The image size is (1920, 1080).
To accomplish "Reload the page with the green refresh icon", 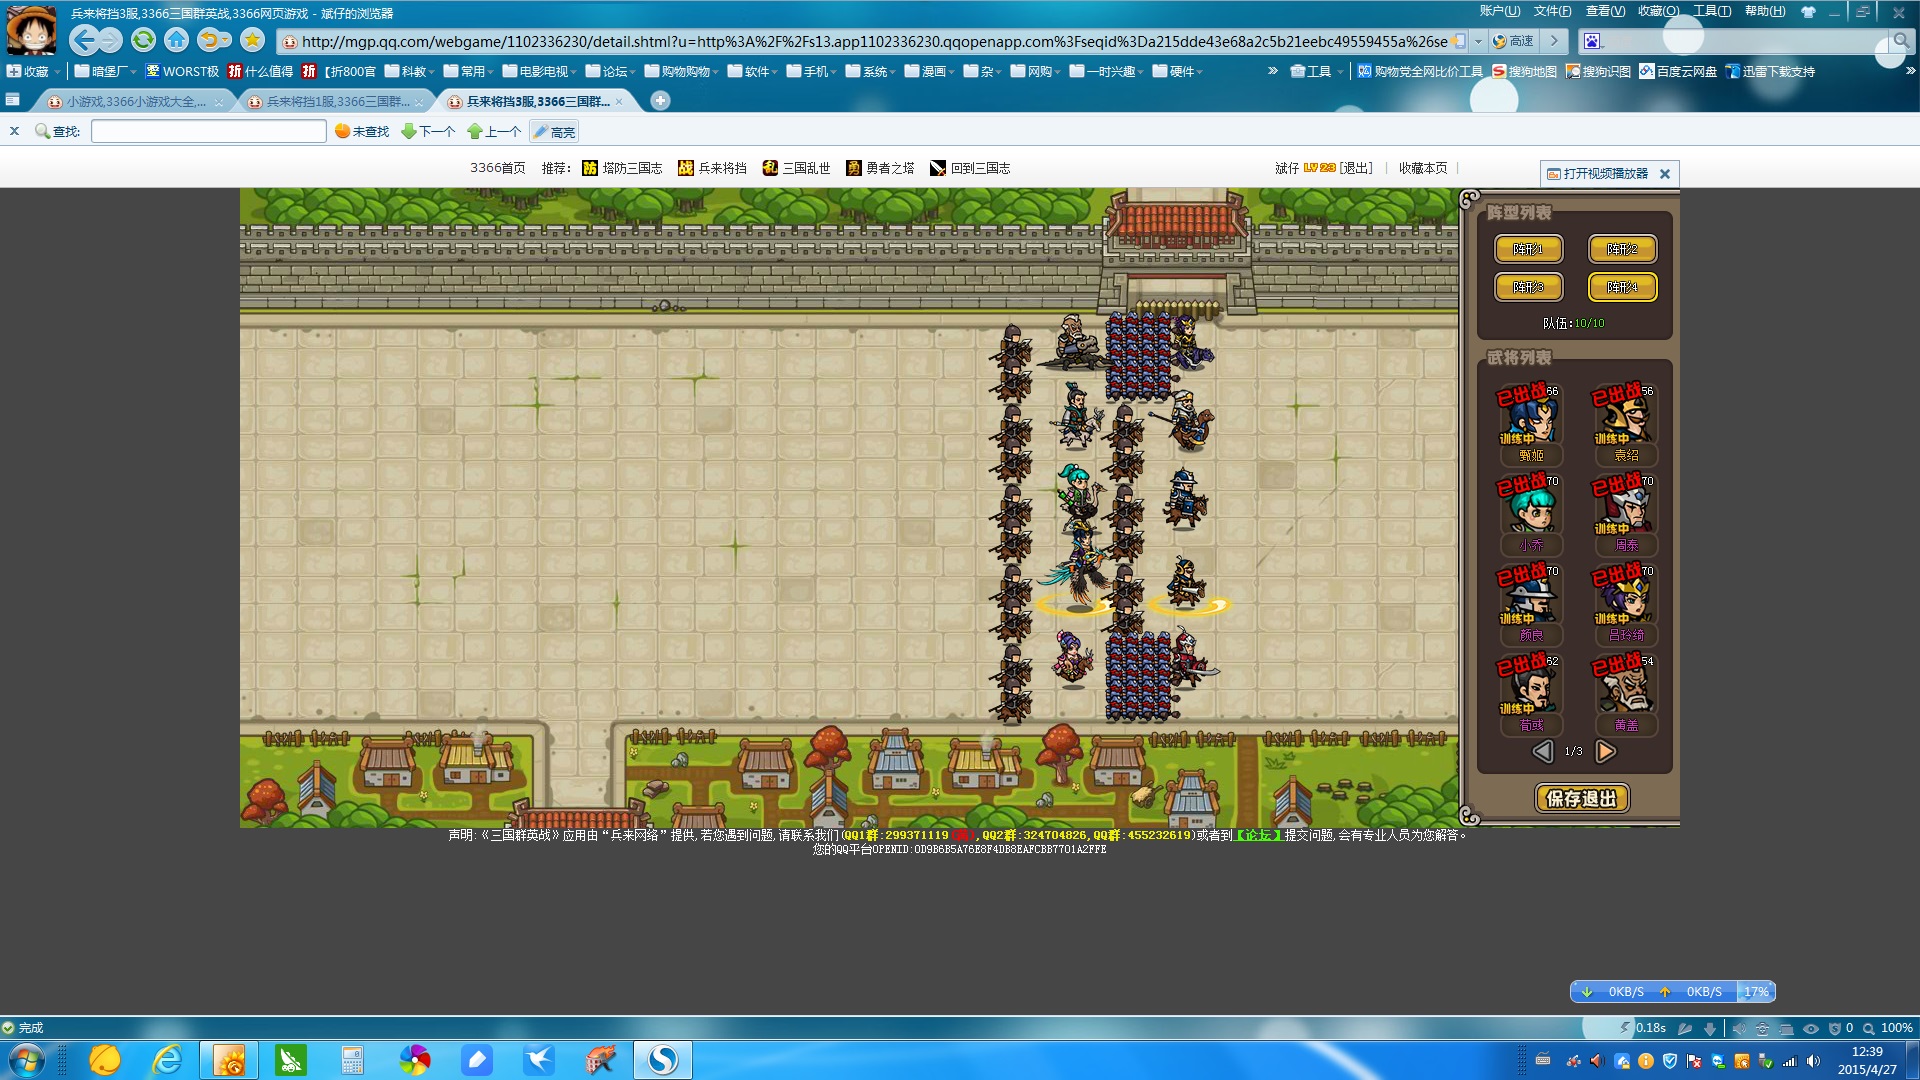I will pyautogui.click(x=143, y=40).
